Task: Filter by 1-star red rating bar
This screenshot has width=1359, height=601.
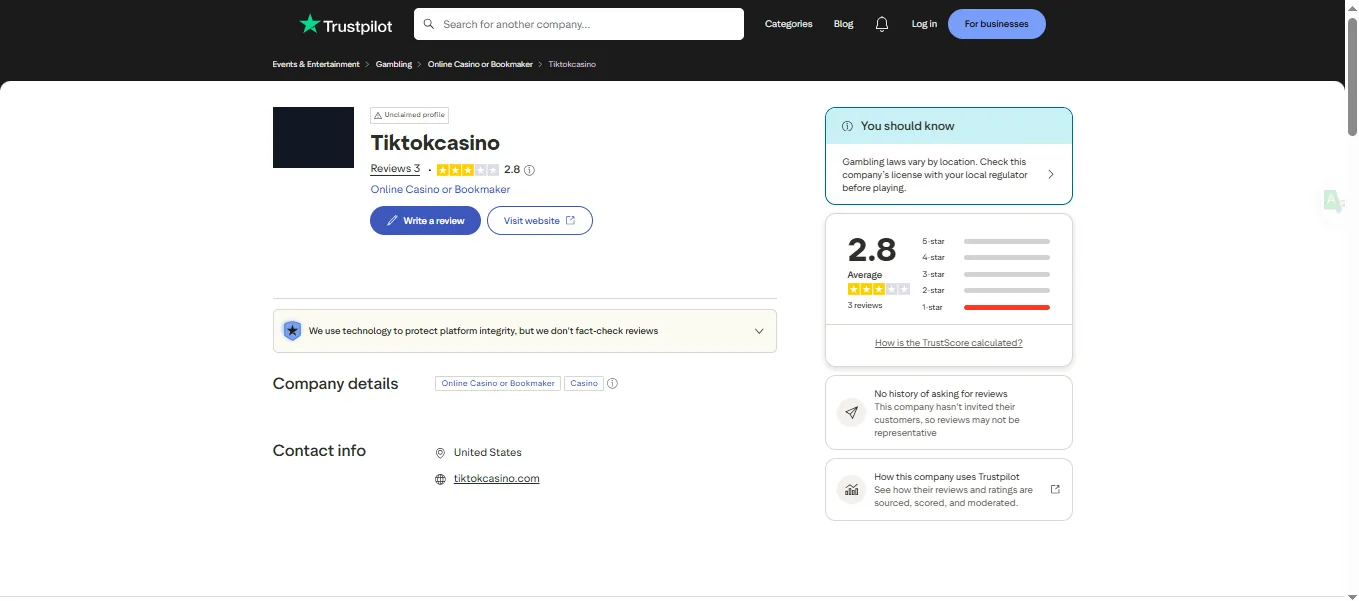Action: (x=1006, y=307)
